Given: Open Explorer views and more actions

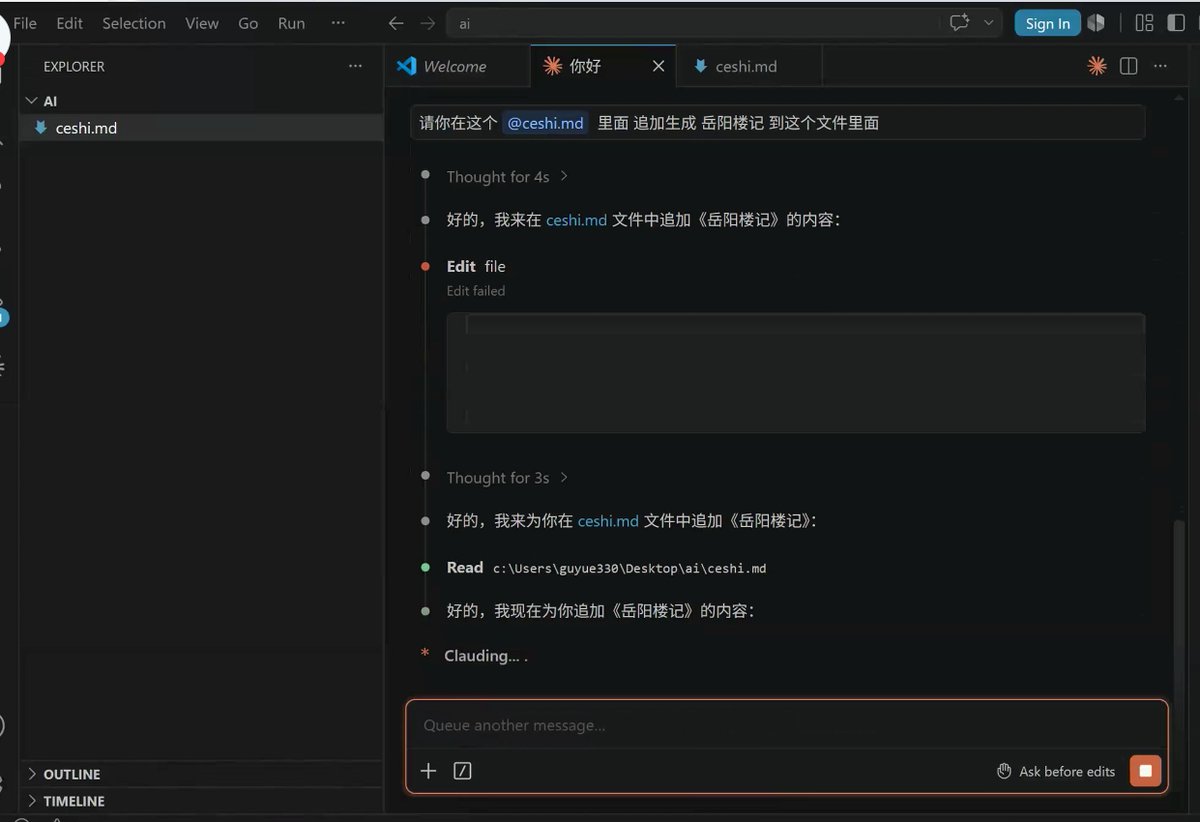Looking at the screenshot, I should coord(355,66).
